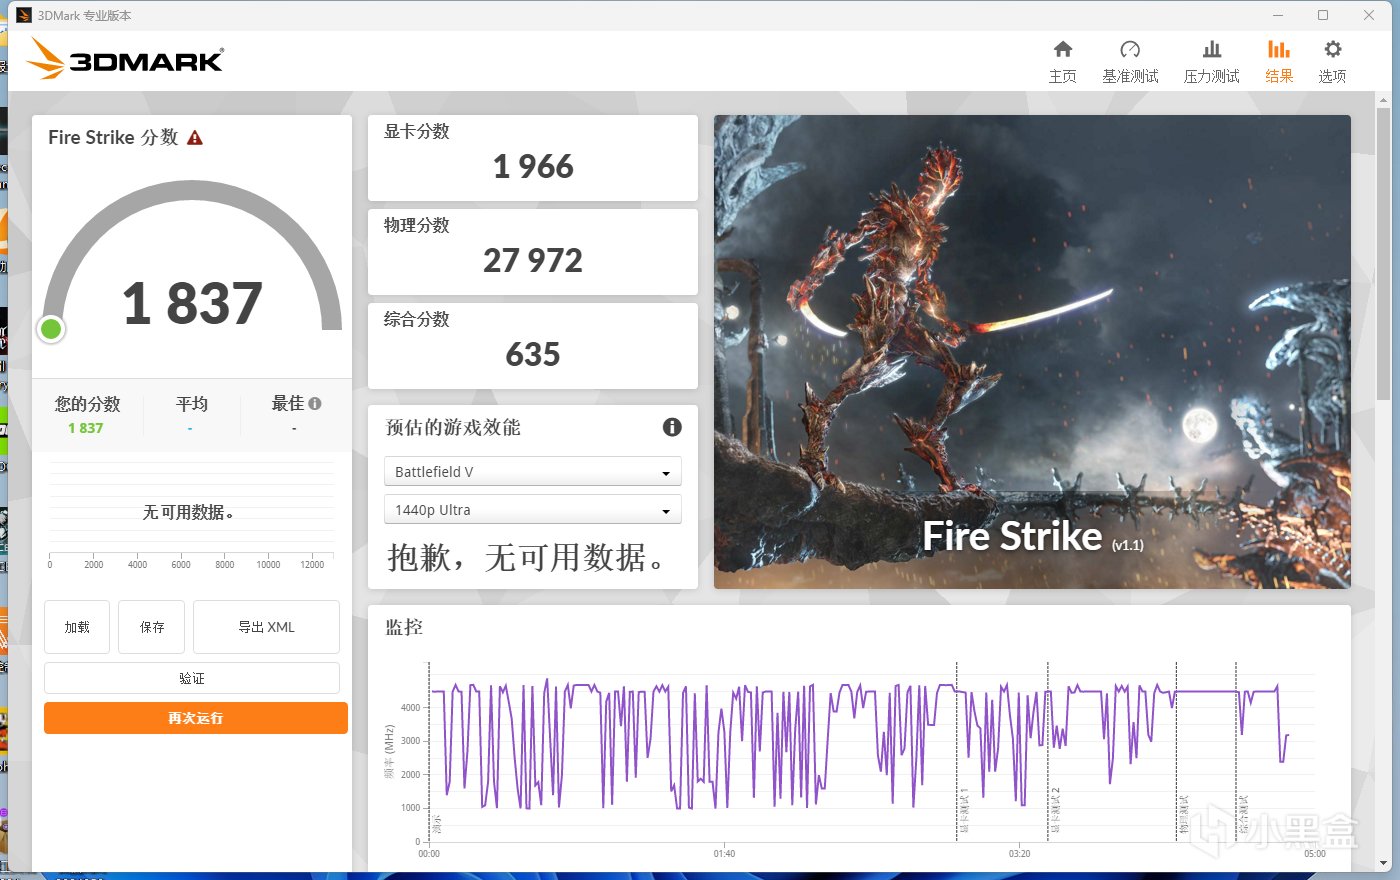Go to the 主页 home tab

tap(1062, 62)
